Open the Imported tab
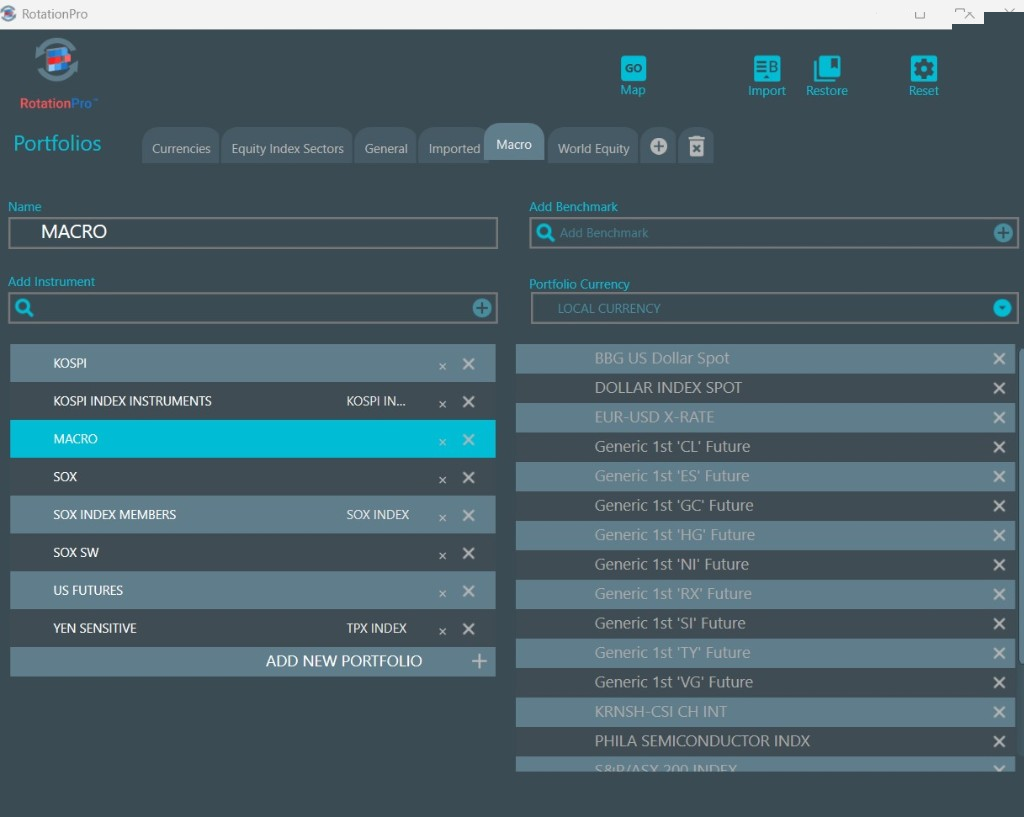Screen dimensions: 1024x817 454,148
